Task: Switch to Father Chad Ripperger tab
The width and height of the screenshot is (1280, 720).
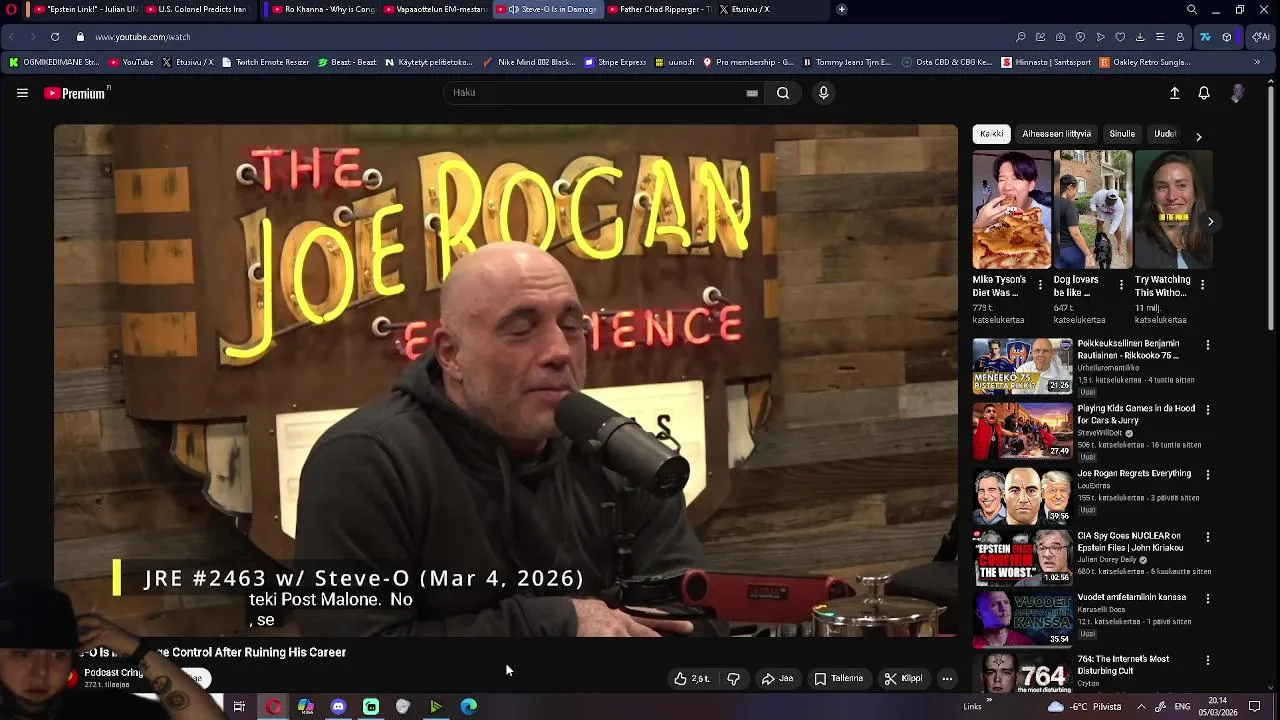Action: 660,9
